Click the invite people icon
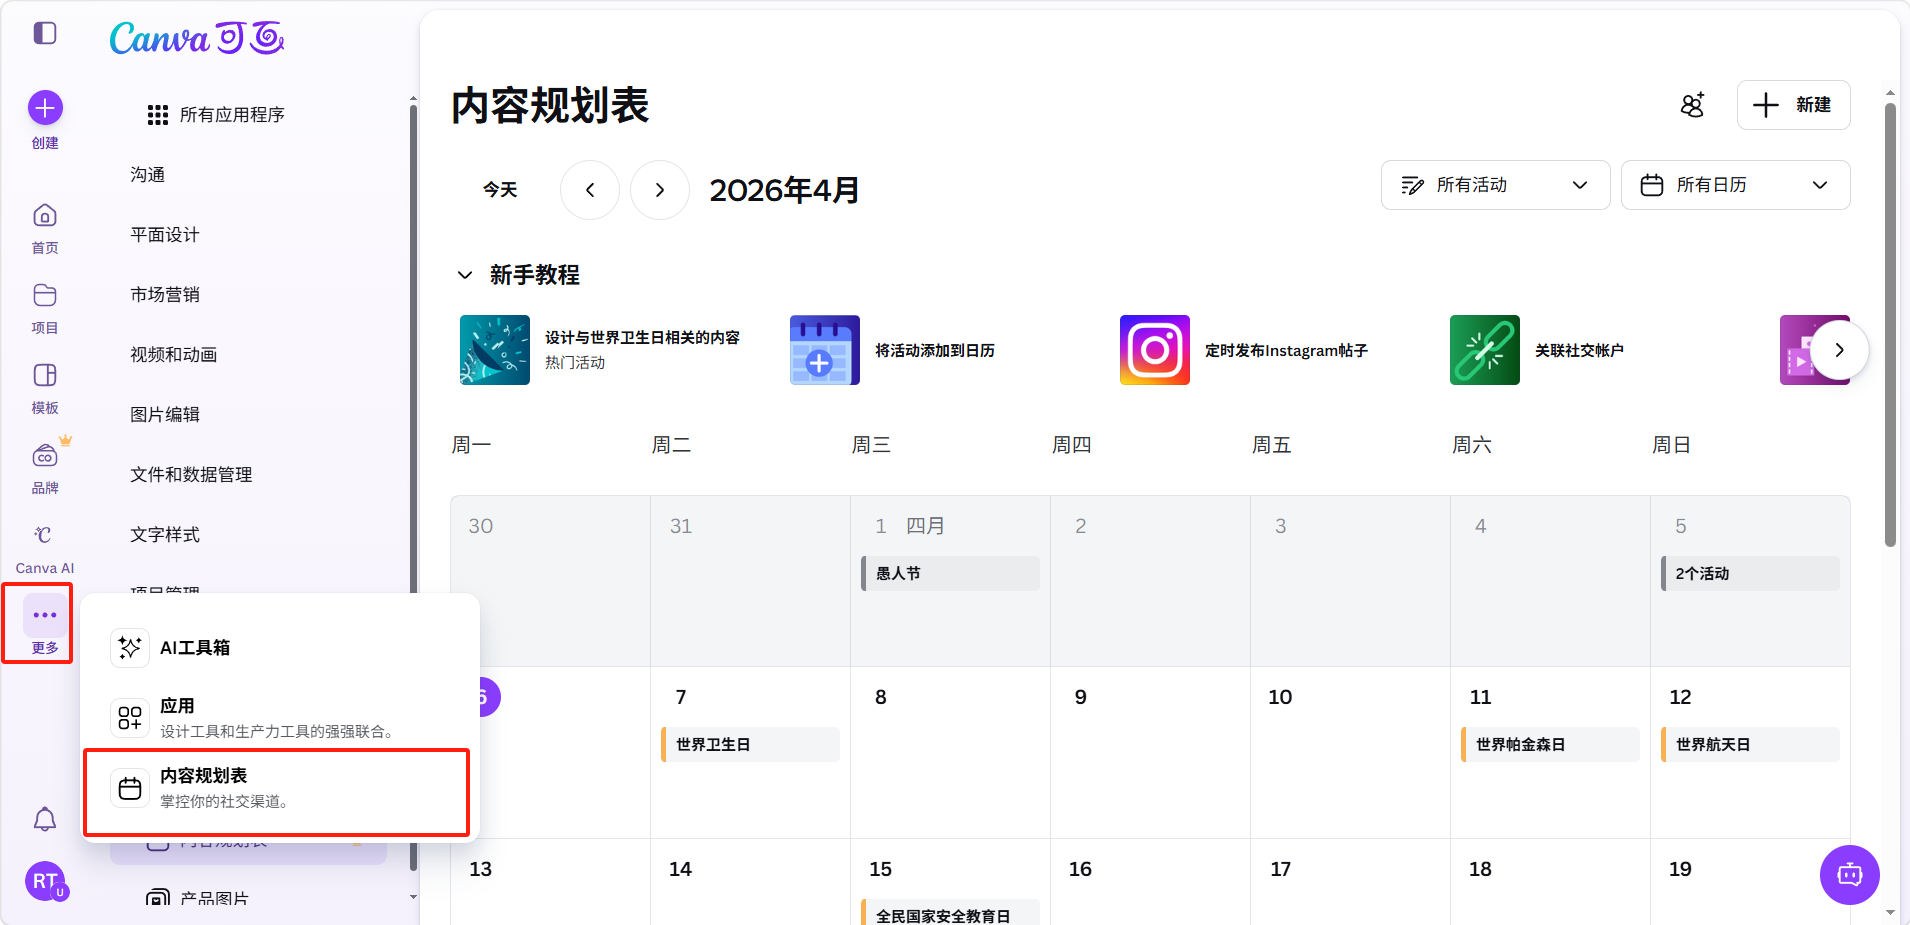 pyautogui.click(x=1692, y=105)
